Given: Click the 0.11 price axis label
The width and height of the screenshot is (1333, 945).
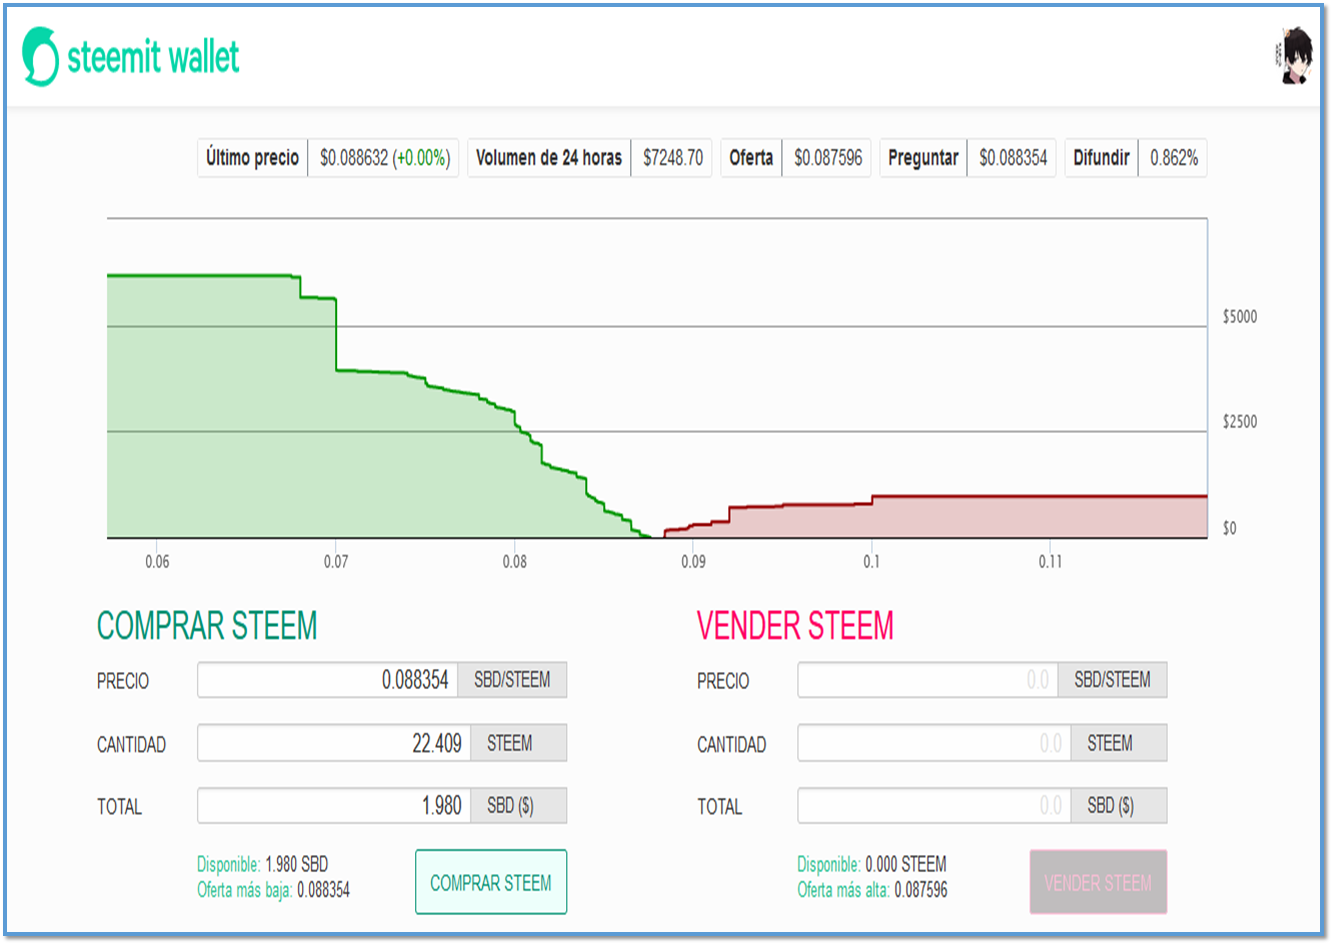Looking at the screenshot, I should coord(1050,562).
